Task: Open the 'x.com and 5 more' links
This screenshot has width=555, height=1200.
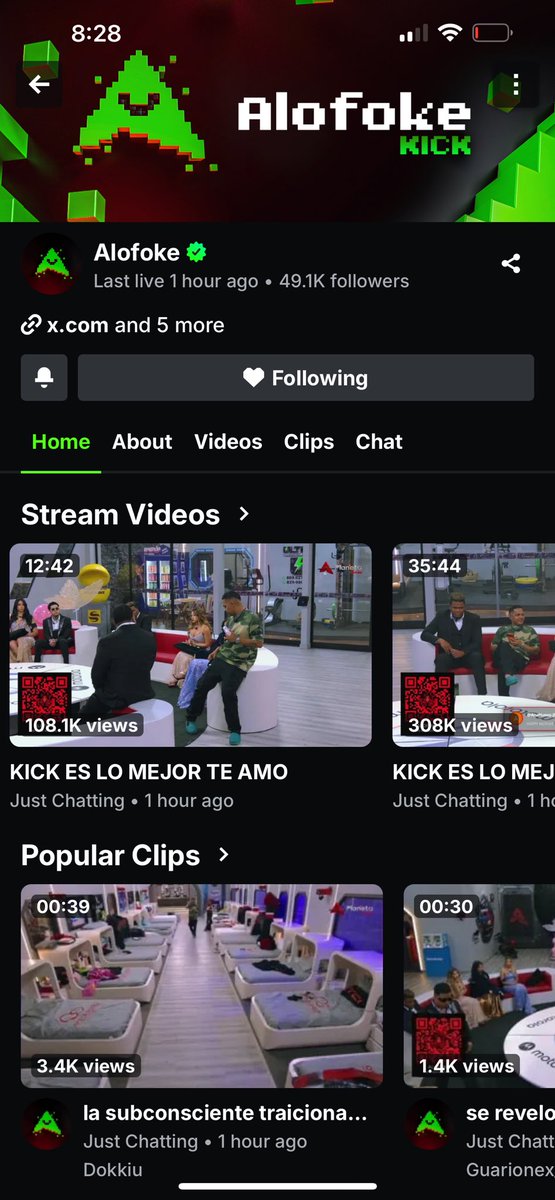Action: pos(123,325)
